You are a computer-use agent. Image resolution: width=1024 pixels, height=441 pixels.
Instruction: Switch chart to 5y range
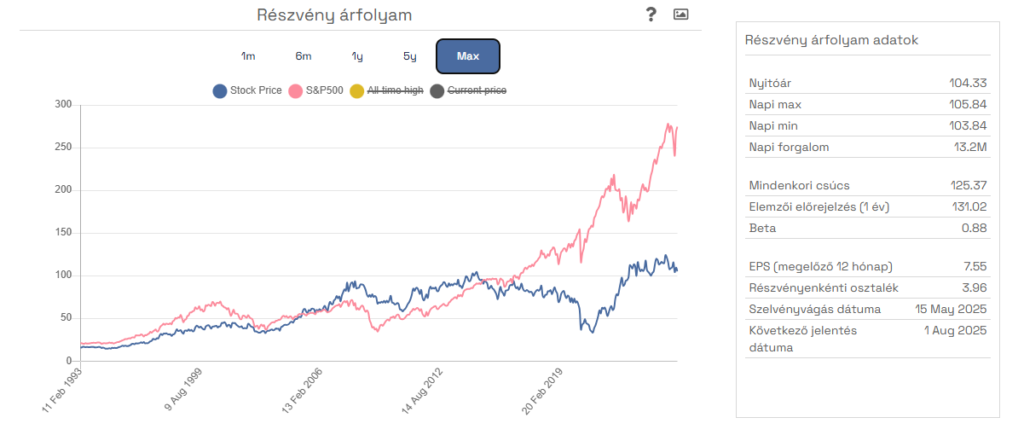(x=409, y=56)
